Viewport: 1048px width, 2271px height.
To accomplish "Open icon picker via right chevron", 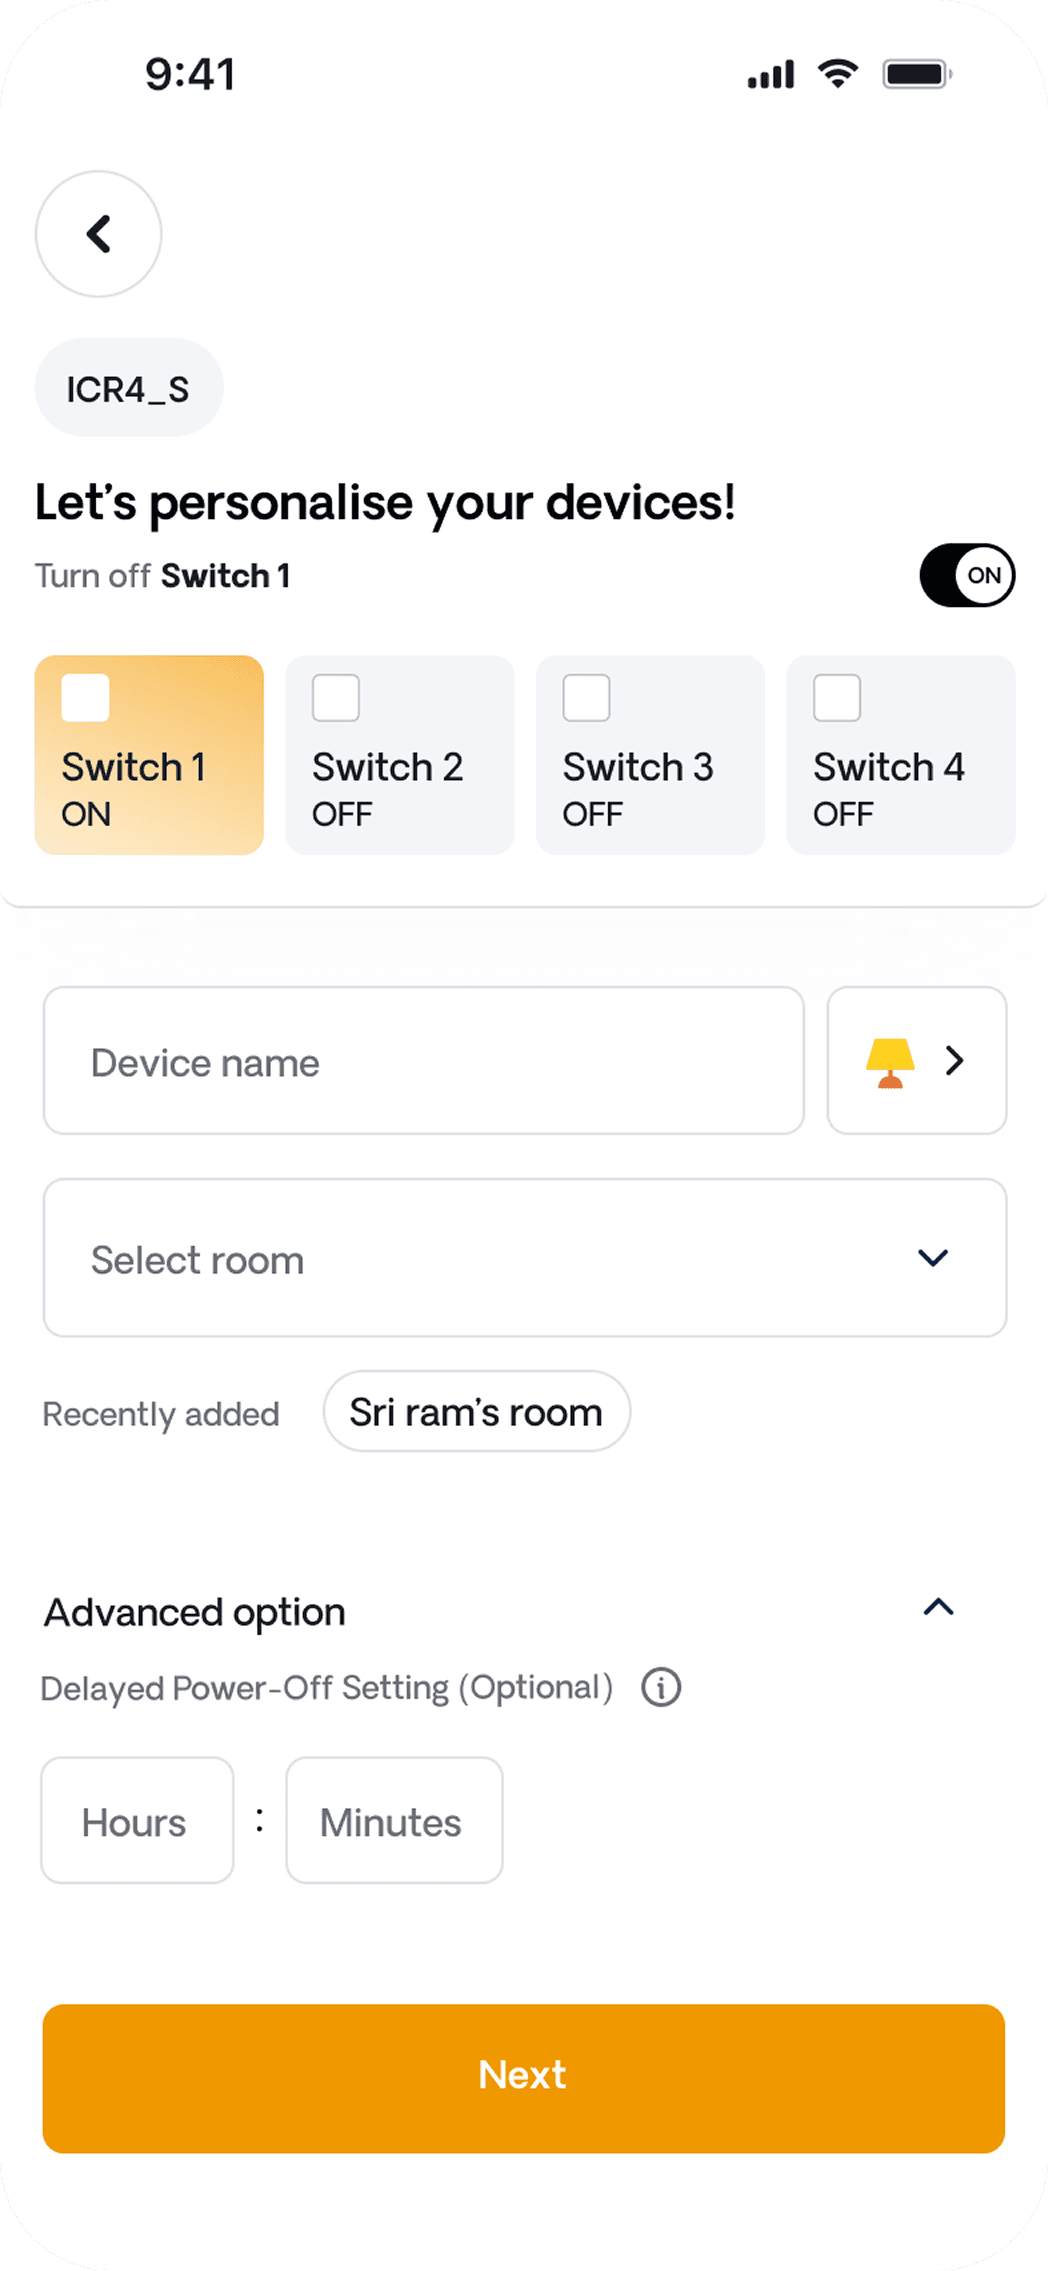I will pos(954,1061).
